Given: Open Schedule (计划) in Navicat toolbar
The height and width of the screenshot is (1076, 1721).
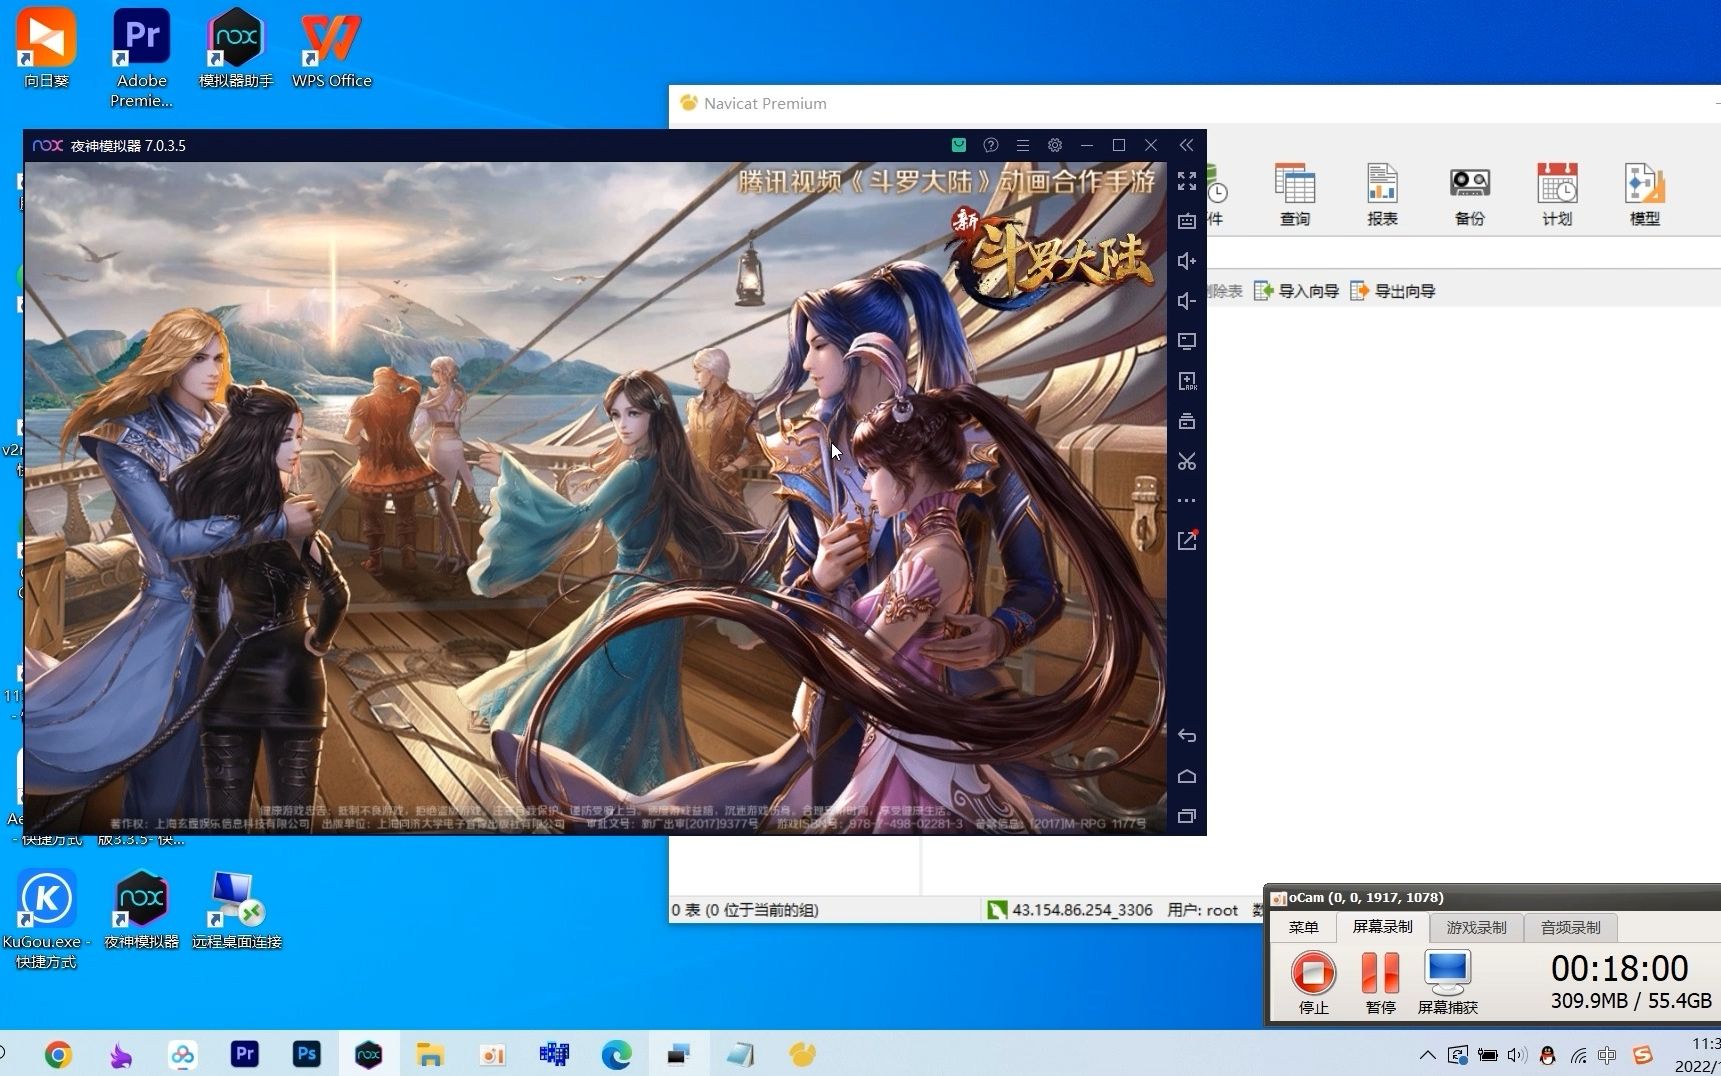Looking at the screenshot, I should tap(1557, 195).
